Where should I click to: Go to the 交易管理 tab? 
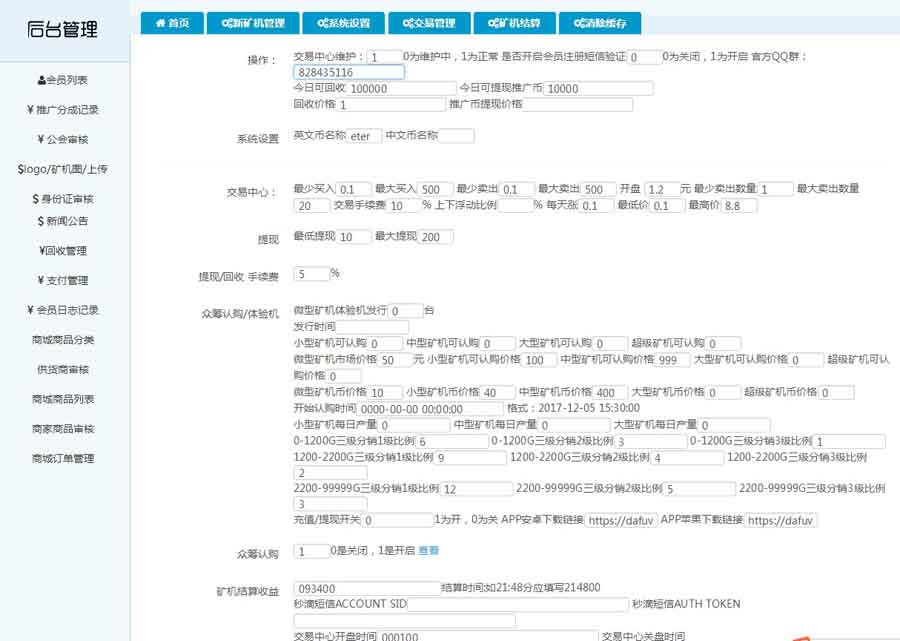tap(429, 23)
